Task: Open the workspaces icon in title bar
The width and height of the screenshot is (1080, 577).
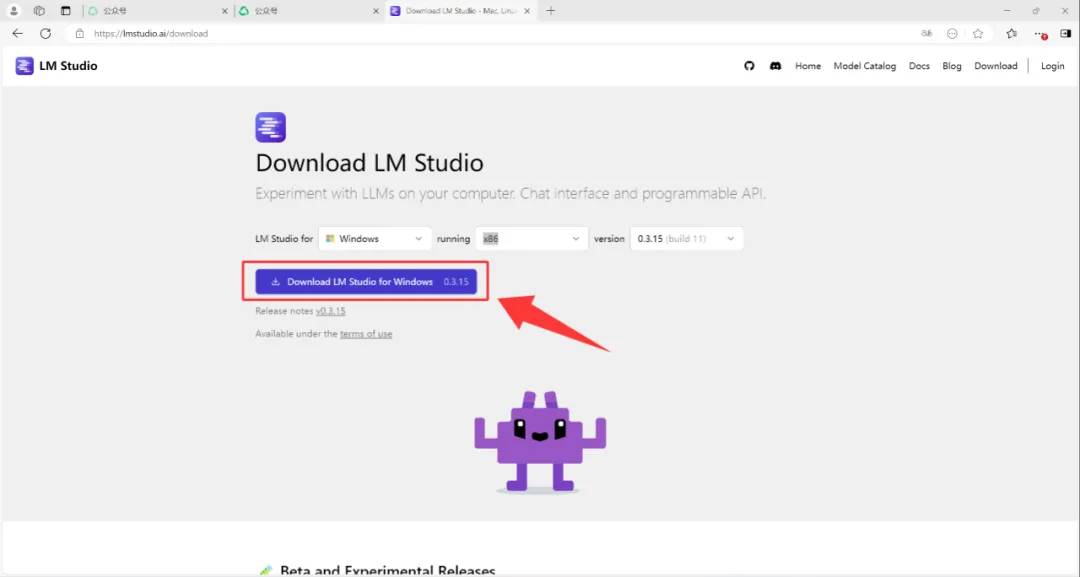Action: click(x=39, y=11)
